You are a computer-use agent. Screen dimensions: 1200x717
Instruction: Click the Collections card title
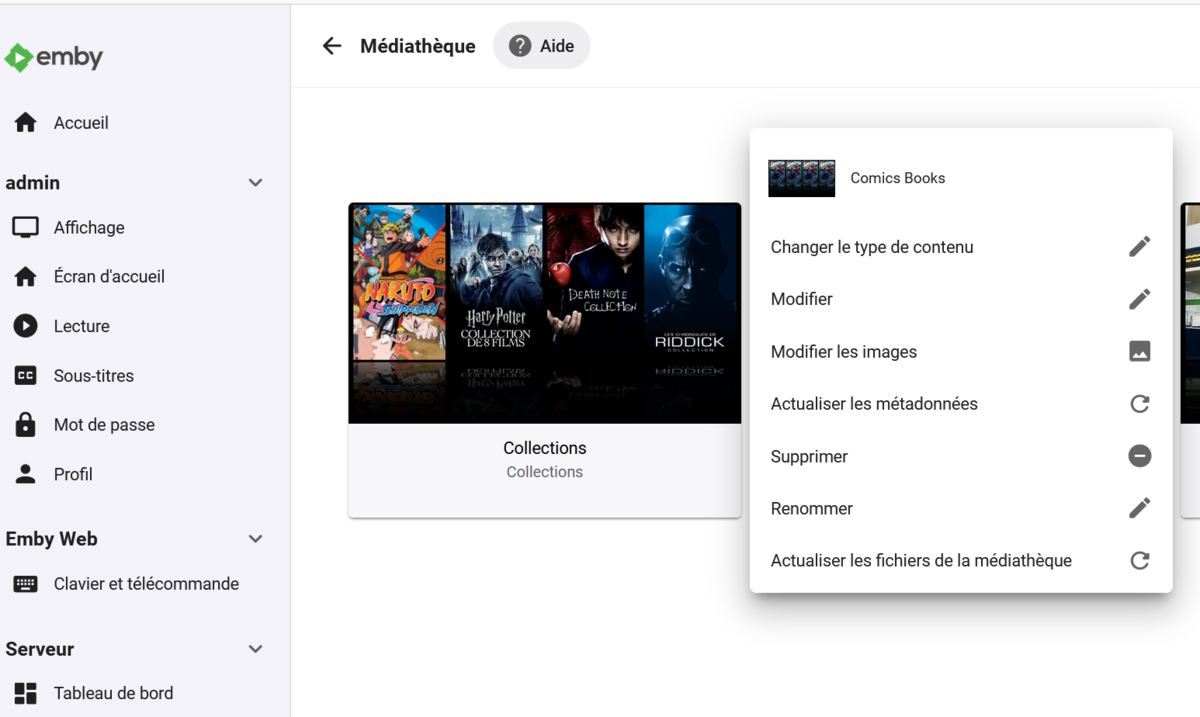coord(545,448)
